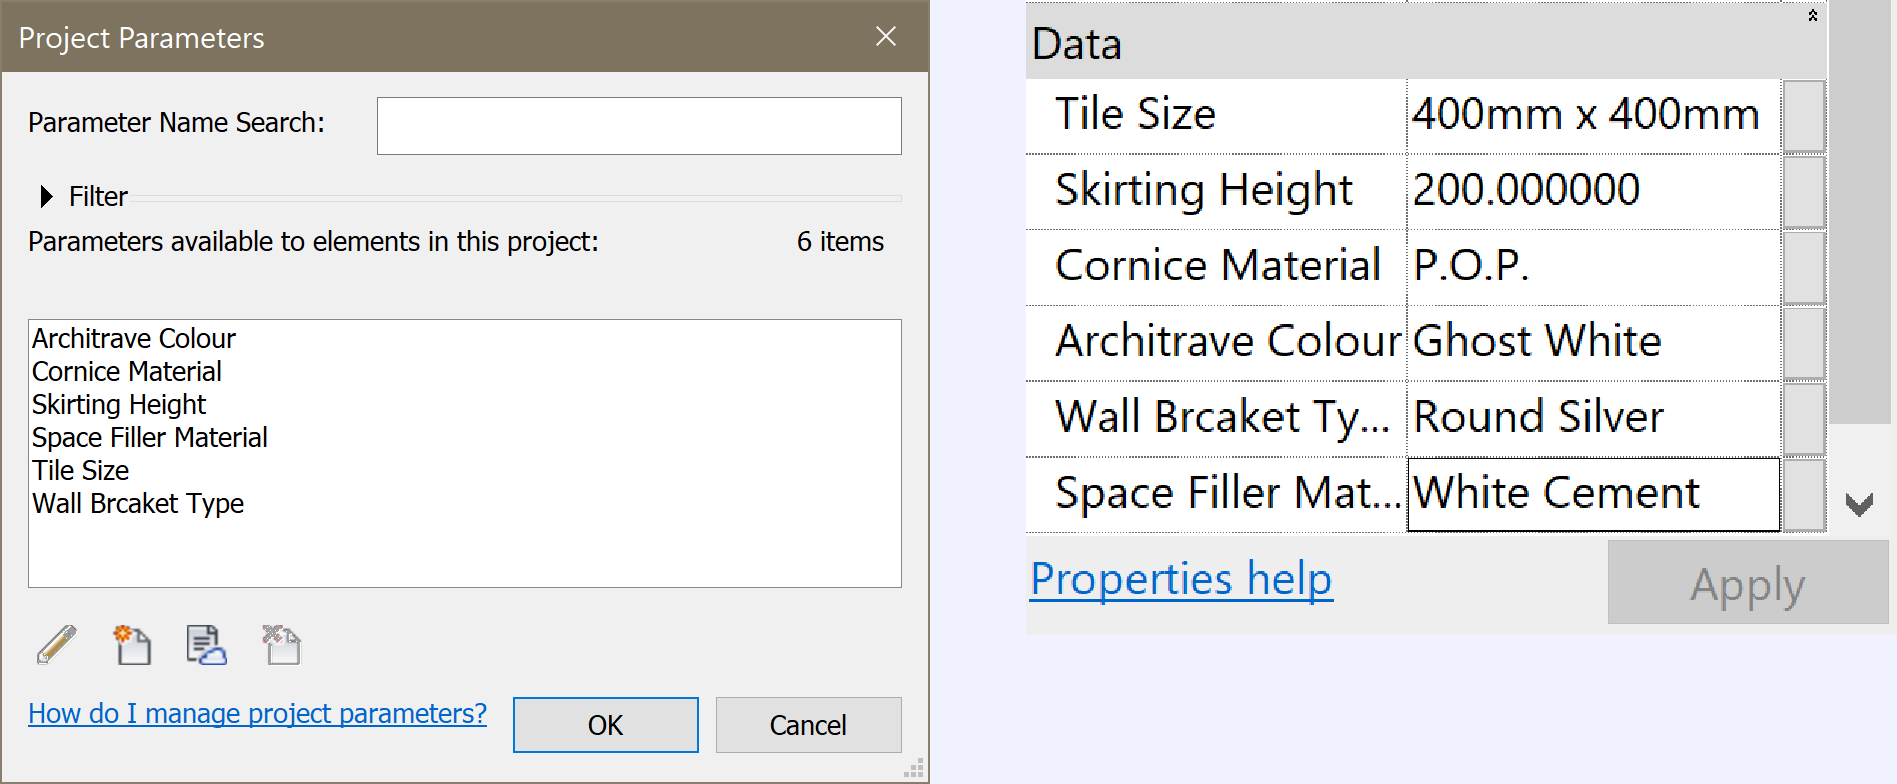Click the small button beside Round Silver value
The image size is (1897, 784).
coord(1804,420)
